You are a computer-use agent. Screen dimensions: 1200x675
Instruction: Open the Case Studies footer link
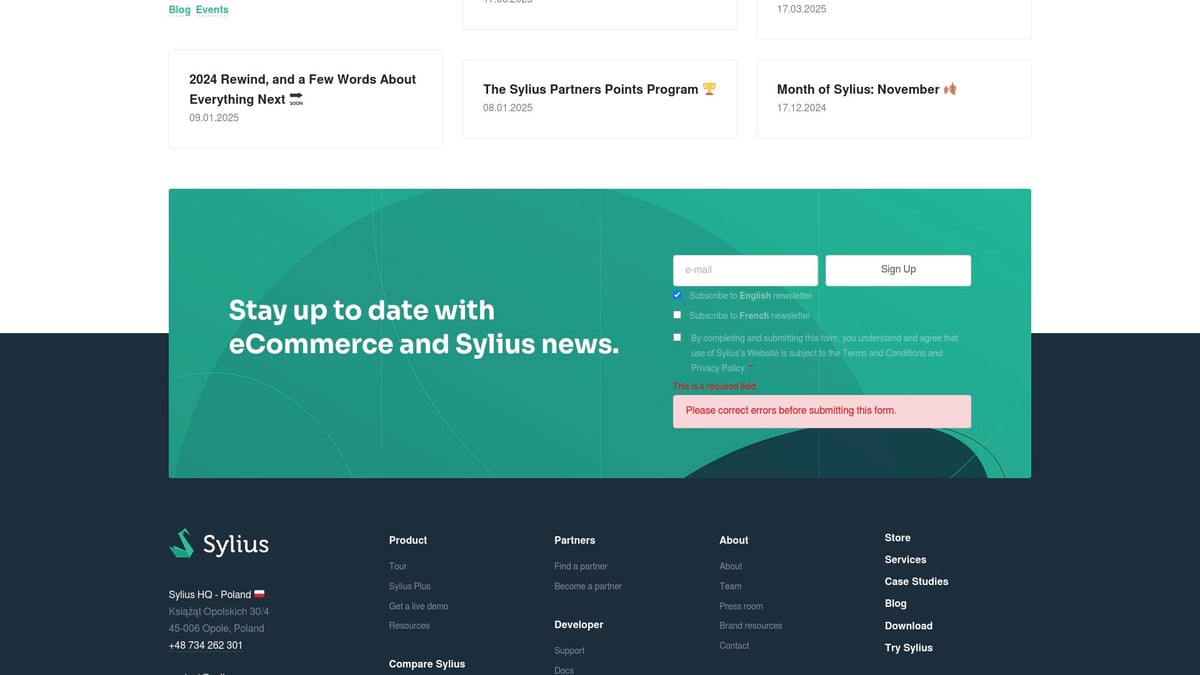click(x=917, y=582)
